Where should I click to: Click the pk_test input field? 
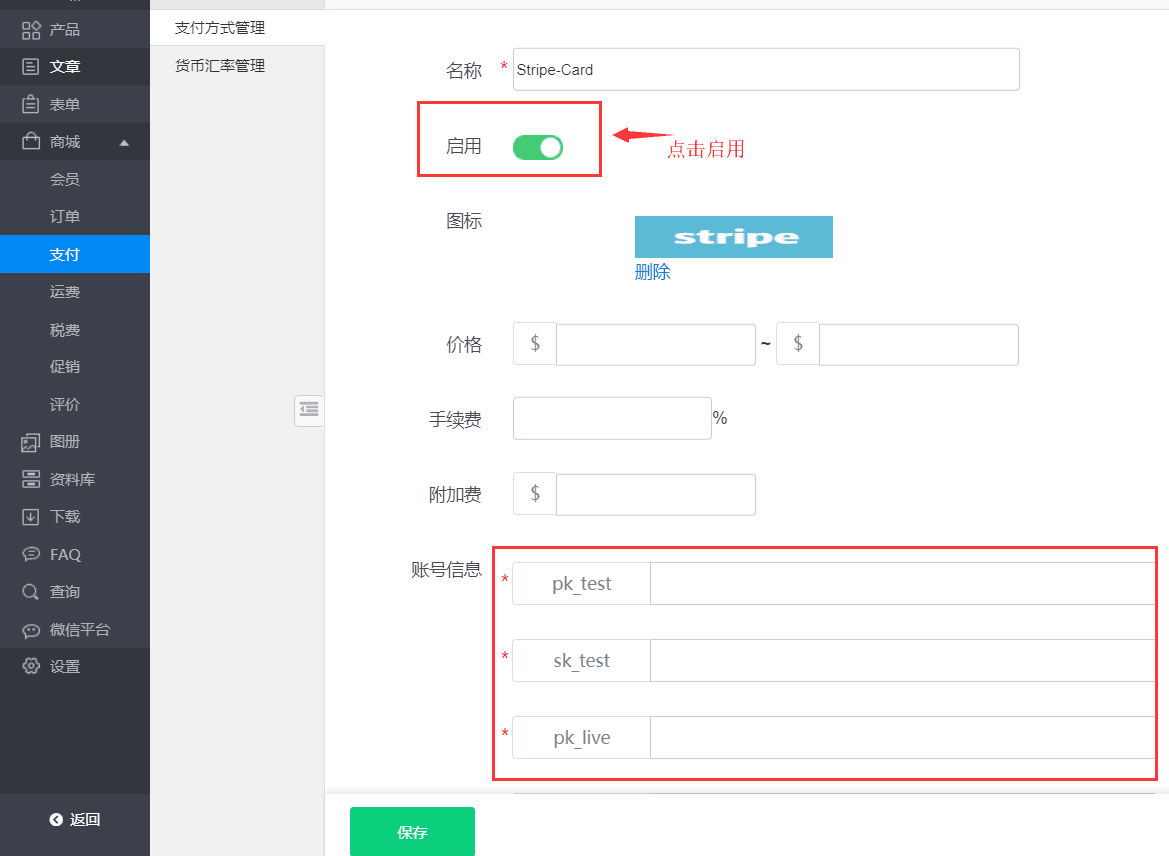point(902,584)
